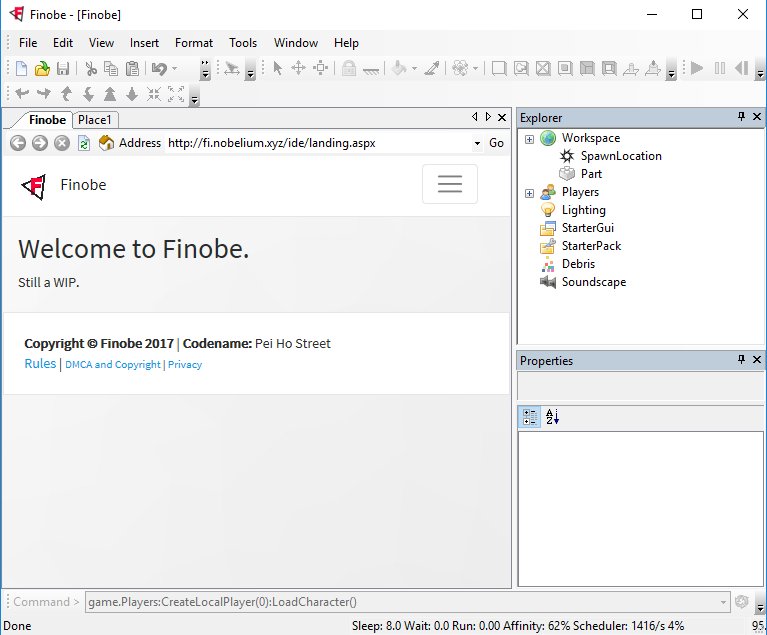The width and height of the screenshot is (767, 635).
Task: Open the Command bar history dropdown
Action: [723, 602]
